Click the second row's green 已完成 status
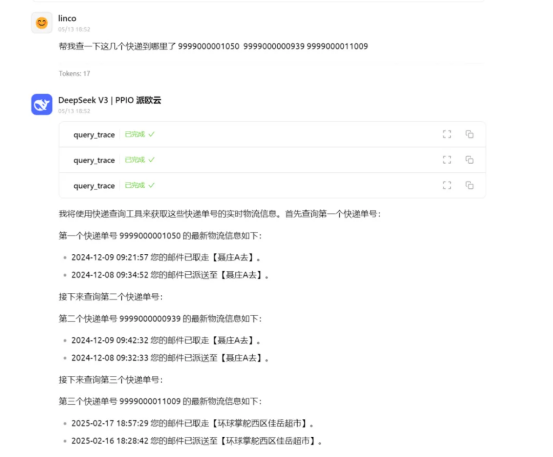The image size is (553, 457). (140, 160)
